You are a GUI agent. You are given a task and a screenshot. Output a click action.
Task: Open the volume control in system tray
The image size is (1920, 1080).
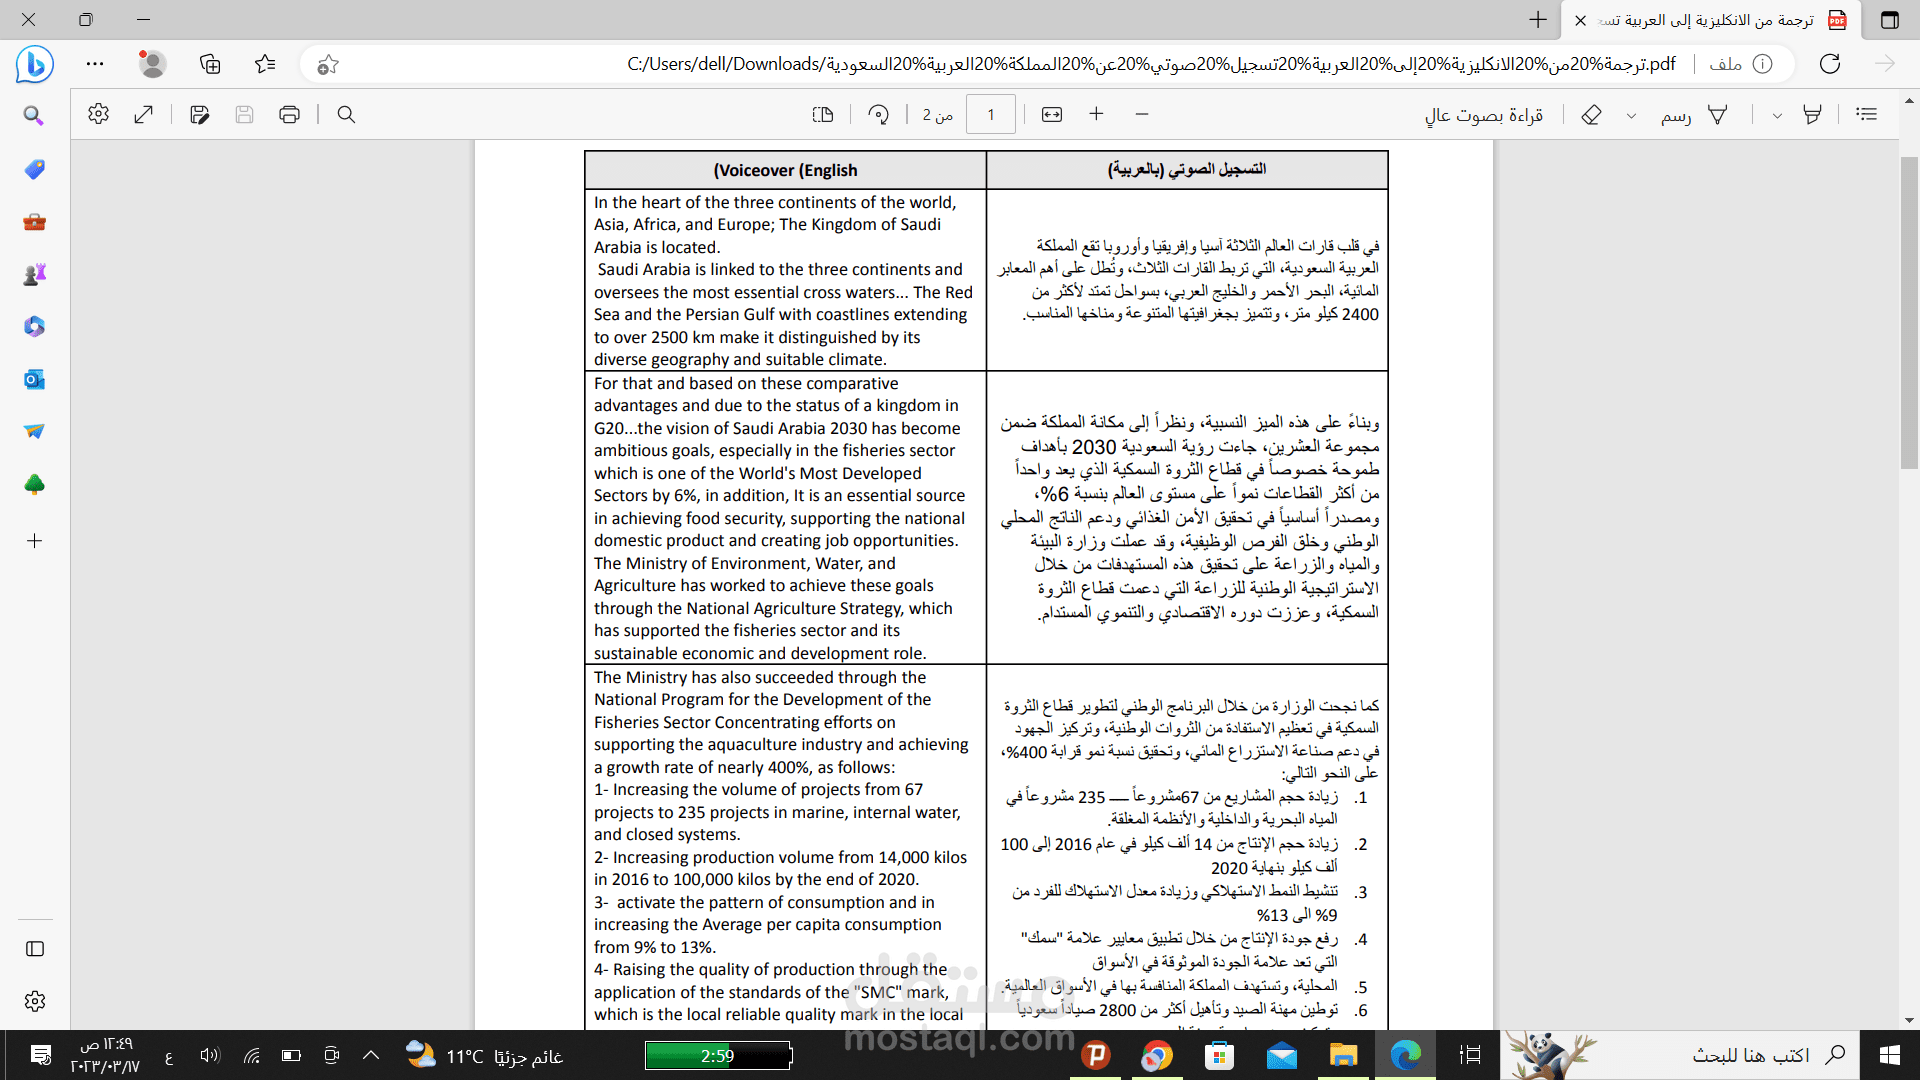coord(209,1055)
